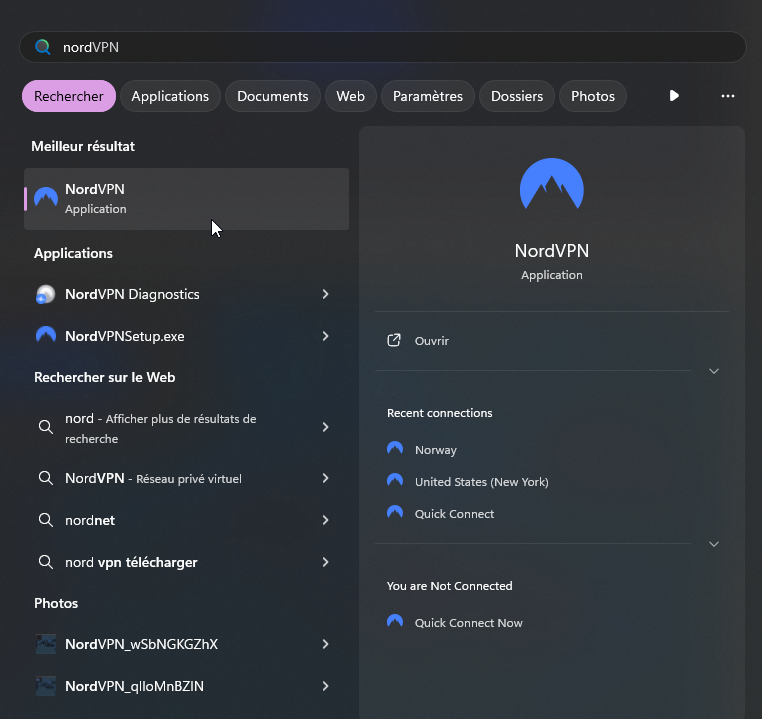
Task: Switch to the Applications filter tab
Action: coord(170,96)
